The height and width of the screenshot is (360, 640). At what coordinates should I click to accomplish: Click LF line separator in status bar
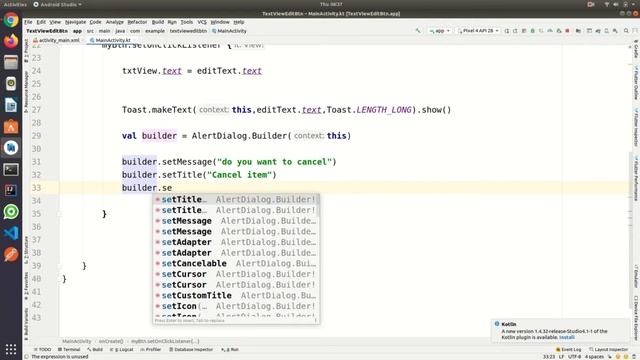[561, 357]
